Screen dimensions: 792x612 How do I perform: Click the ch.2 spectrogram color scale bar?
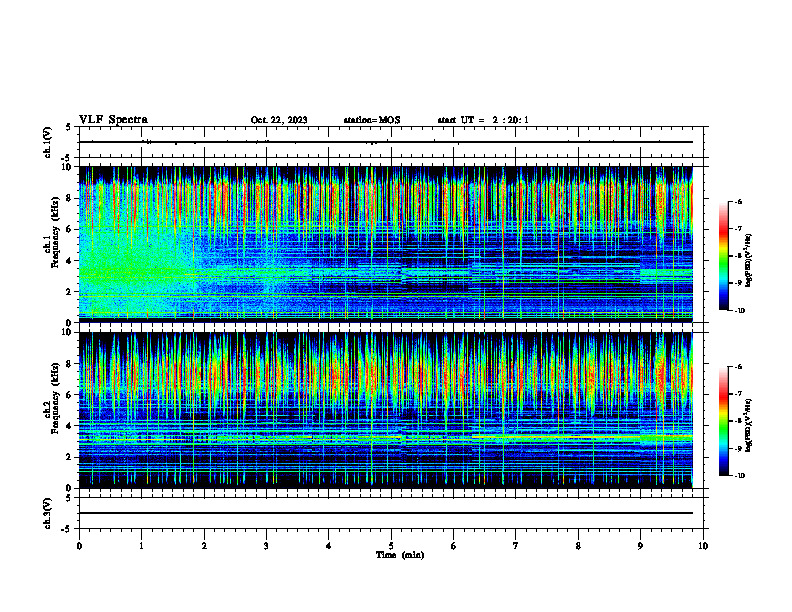(x=724, y=421)
